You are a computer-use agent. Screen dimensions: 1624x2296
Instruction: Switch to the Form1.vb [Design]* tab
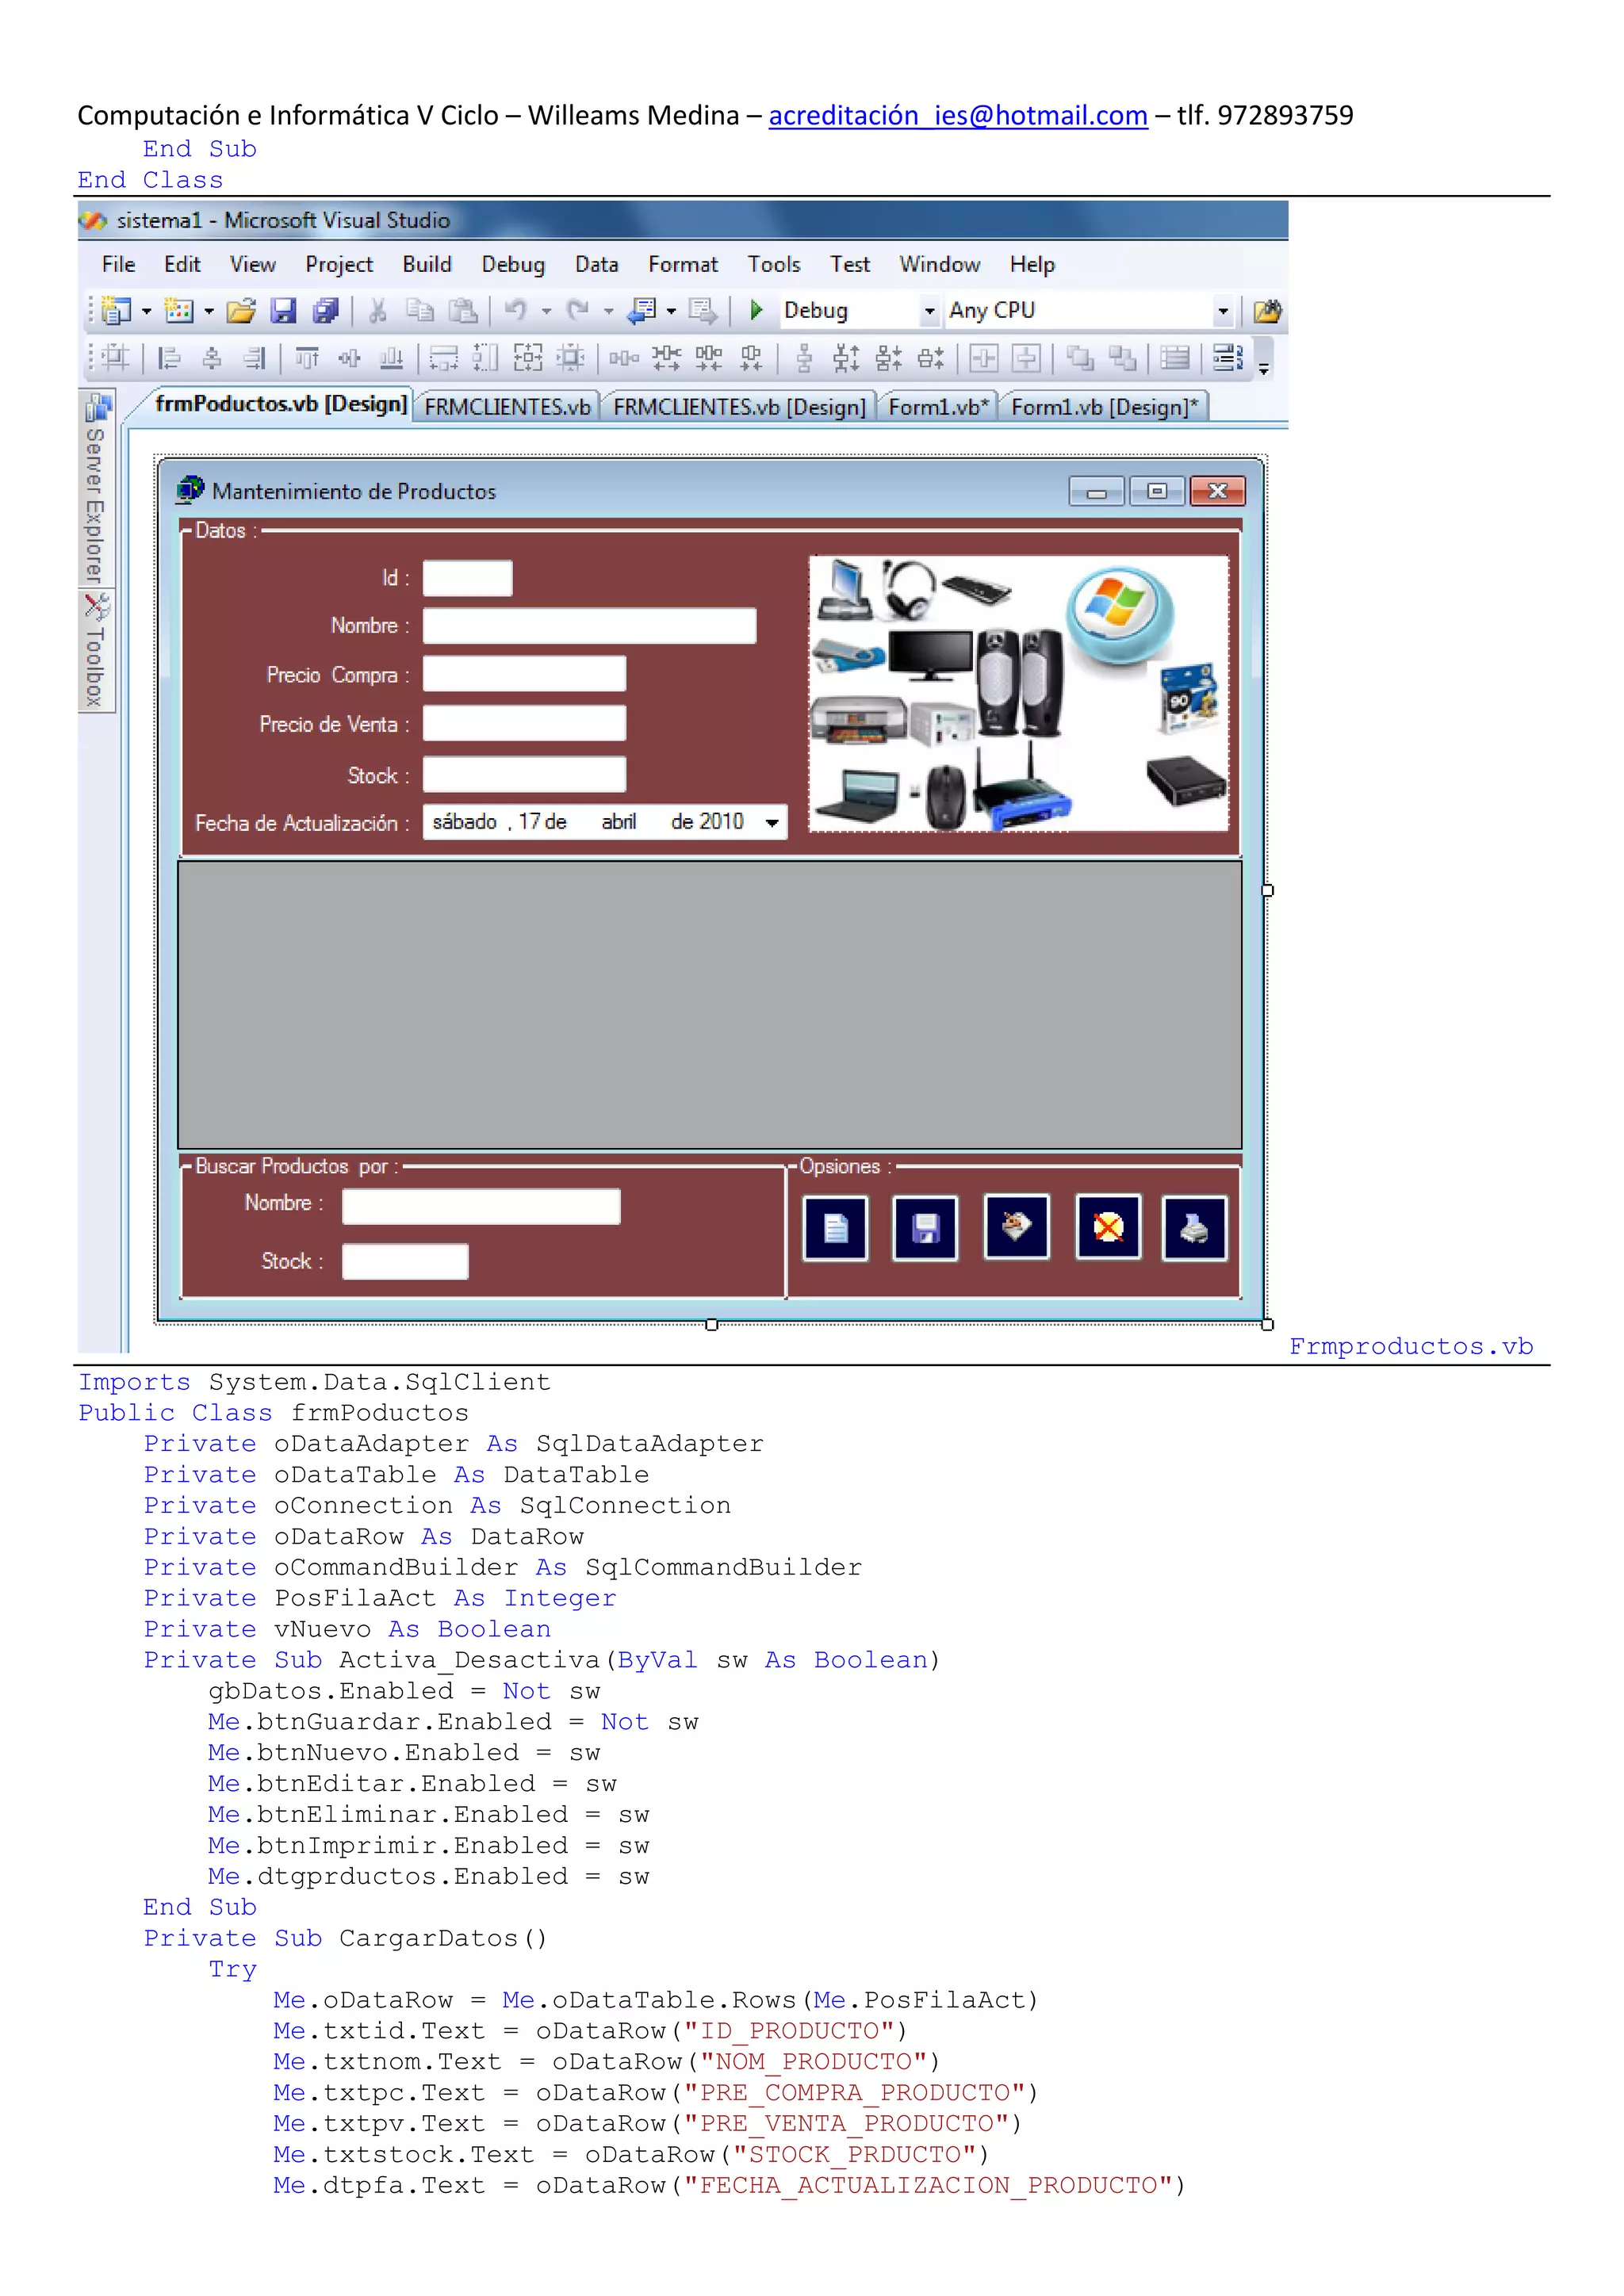click(1104, 407)
